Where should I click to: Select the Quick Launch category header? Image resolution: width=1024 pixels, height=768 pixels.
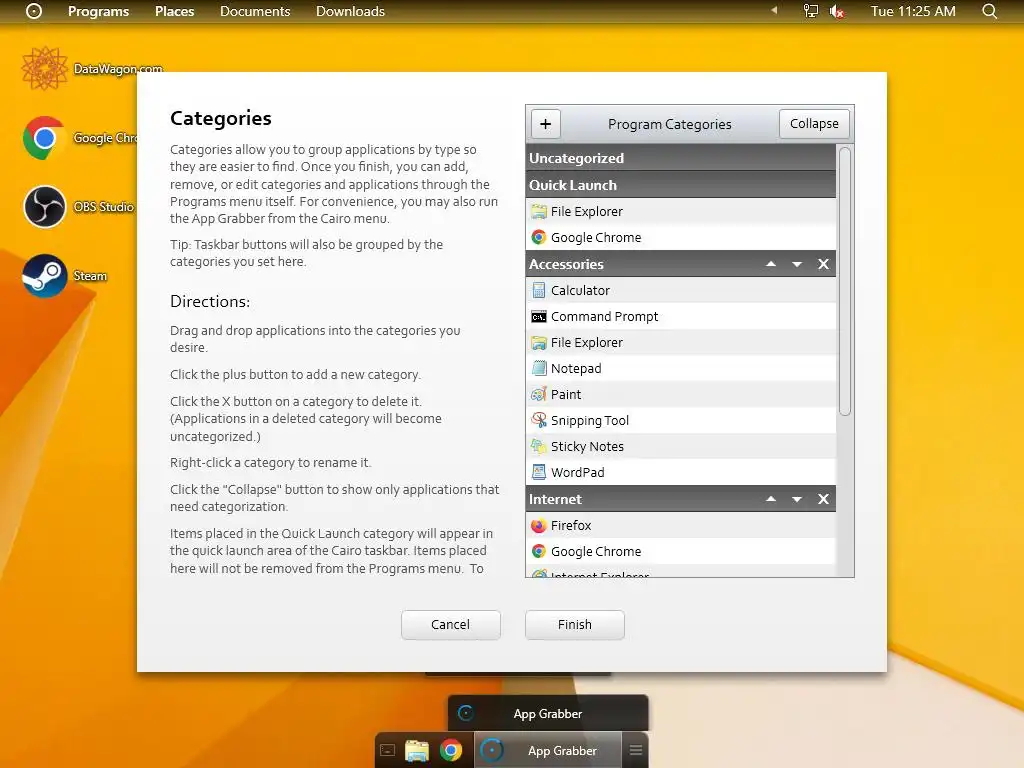coord(680,185)
